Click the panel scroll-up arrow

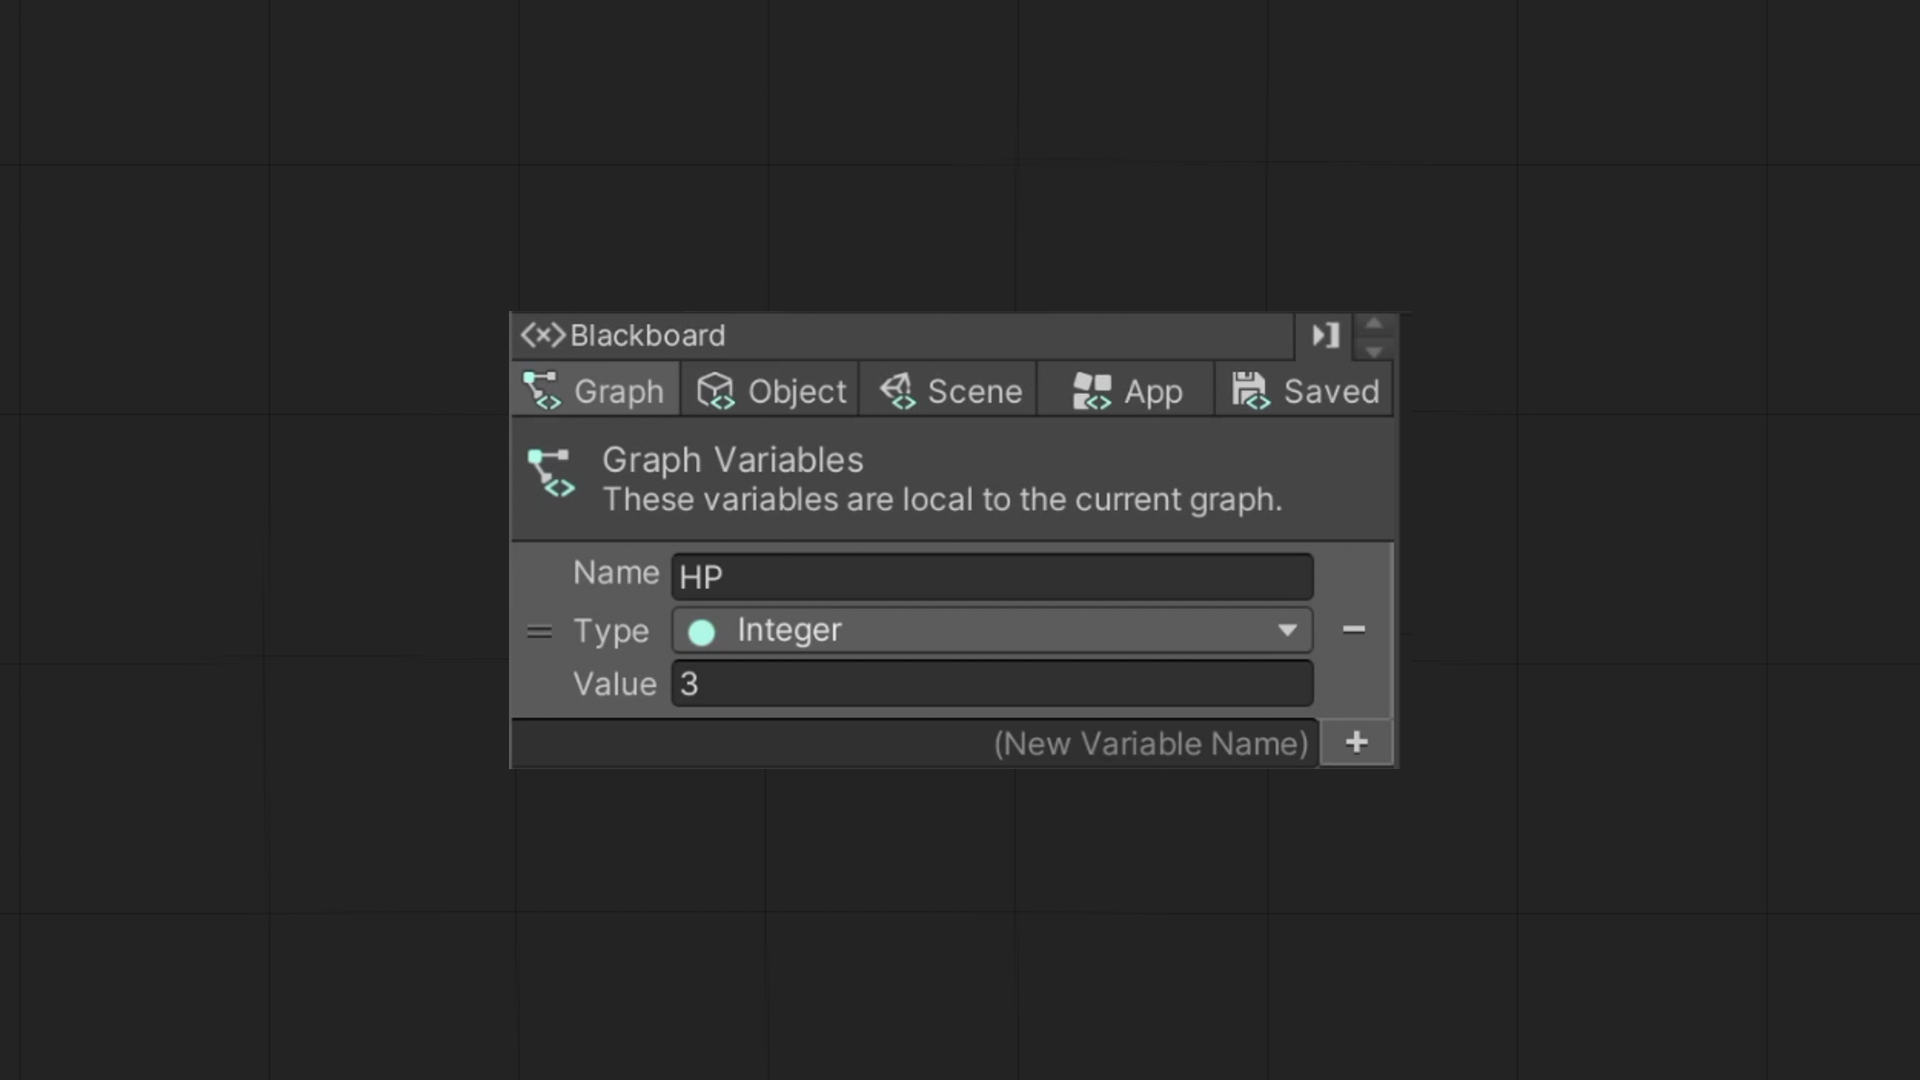click(x=1375, y=323)
